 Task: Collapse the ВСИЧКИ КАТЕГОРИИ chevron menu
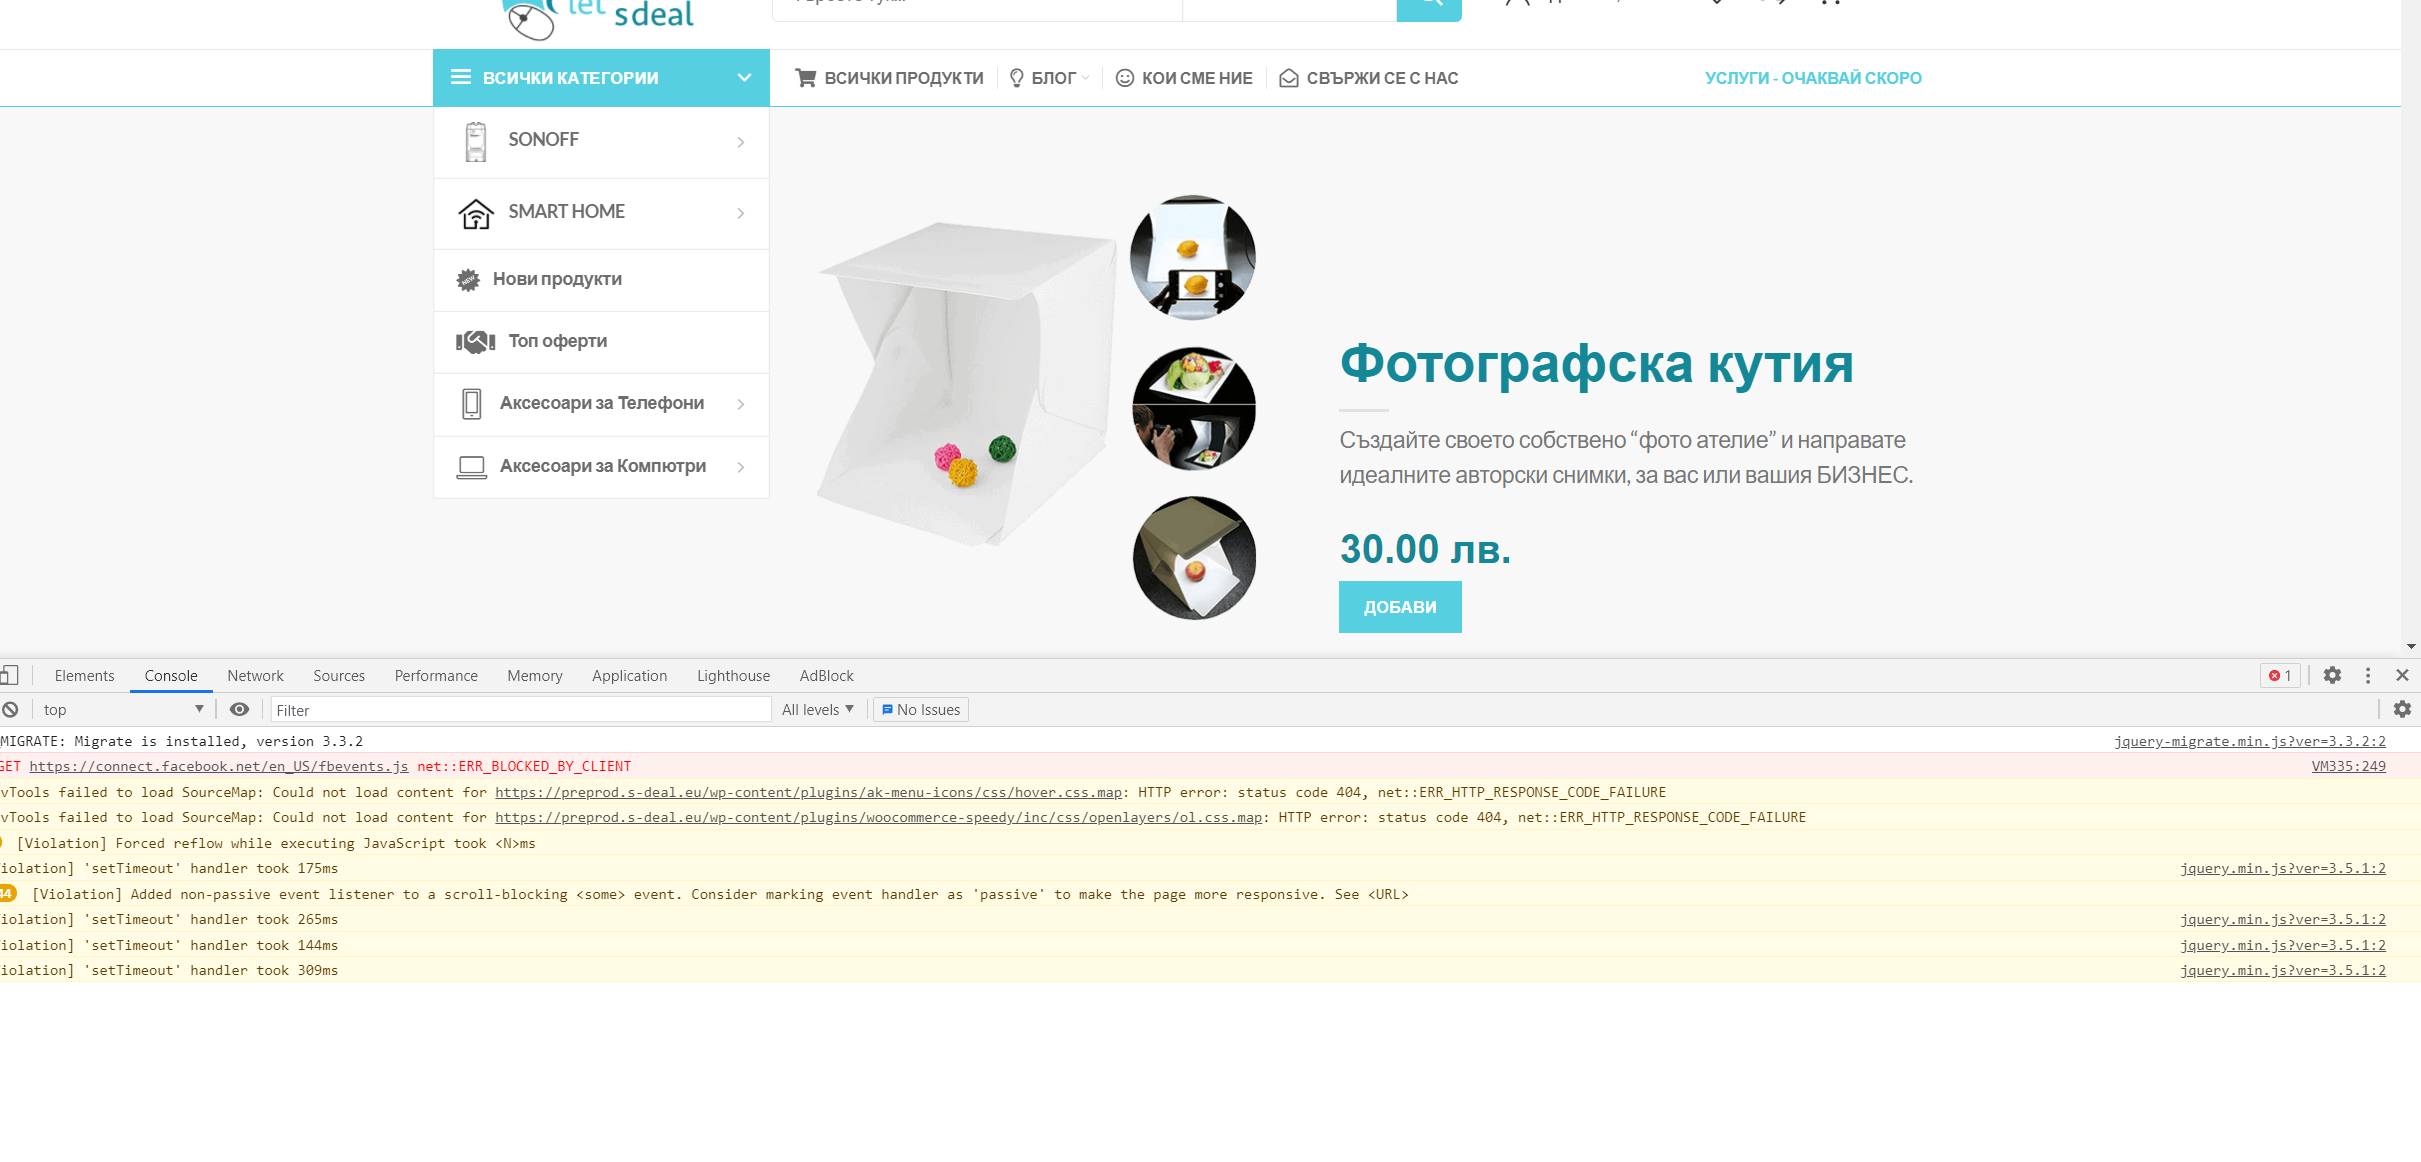(x=744, y=78)
